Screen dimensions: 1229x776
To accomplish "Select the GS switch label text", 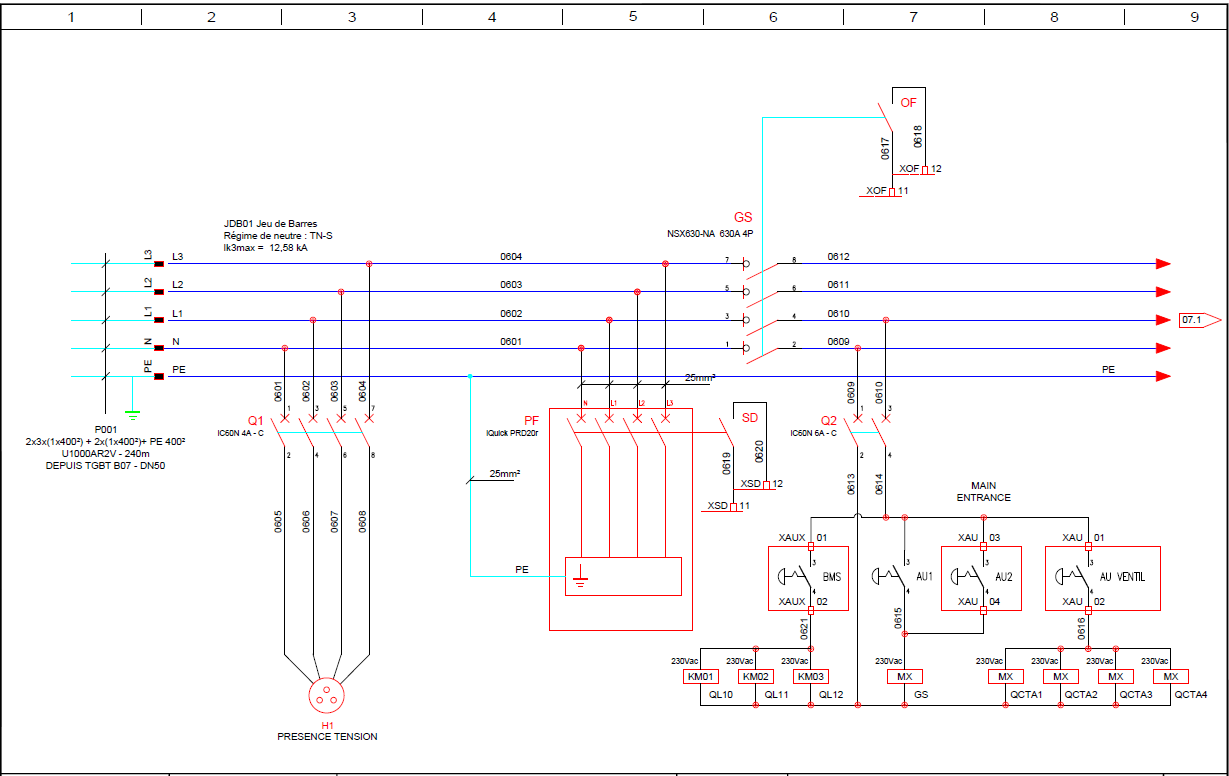I will pos(743,217).
